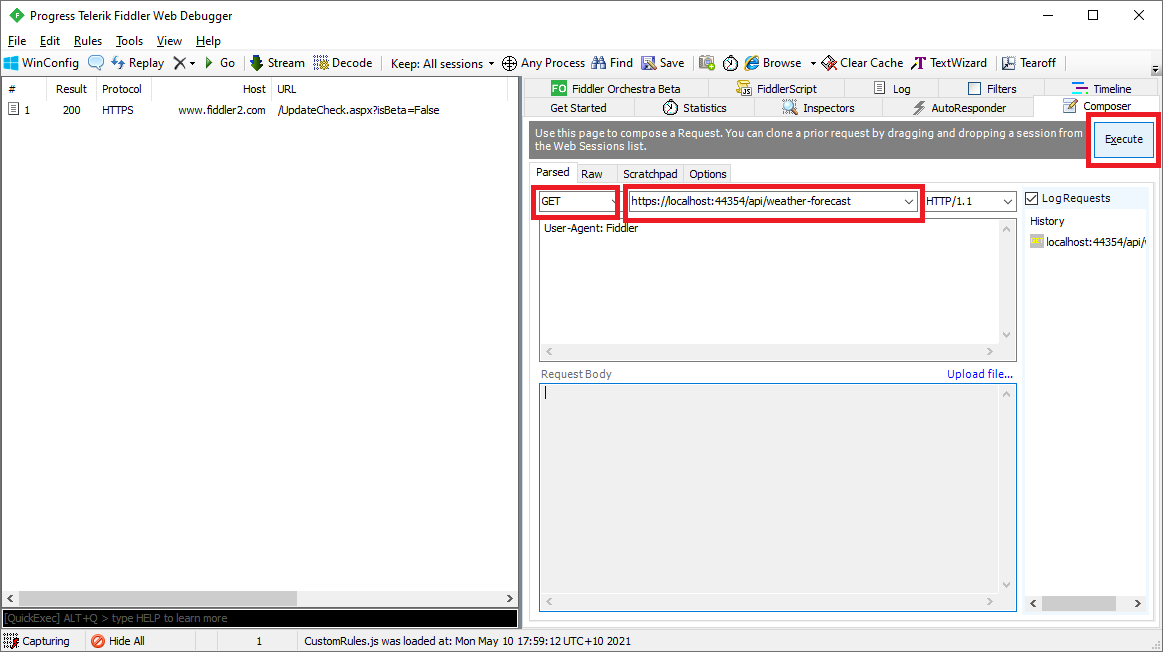The height and width of the screenshot is (652, 1163).
Task: Switch to the Timeline tab
Action: (x=1102, y=88)
